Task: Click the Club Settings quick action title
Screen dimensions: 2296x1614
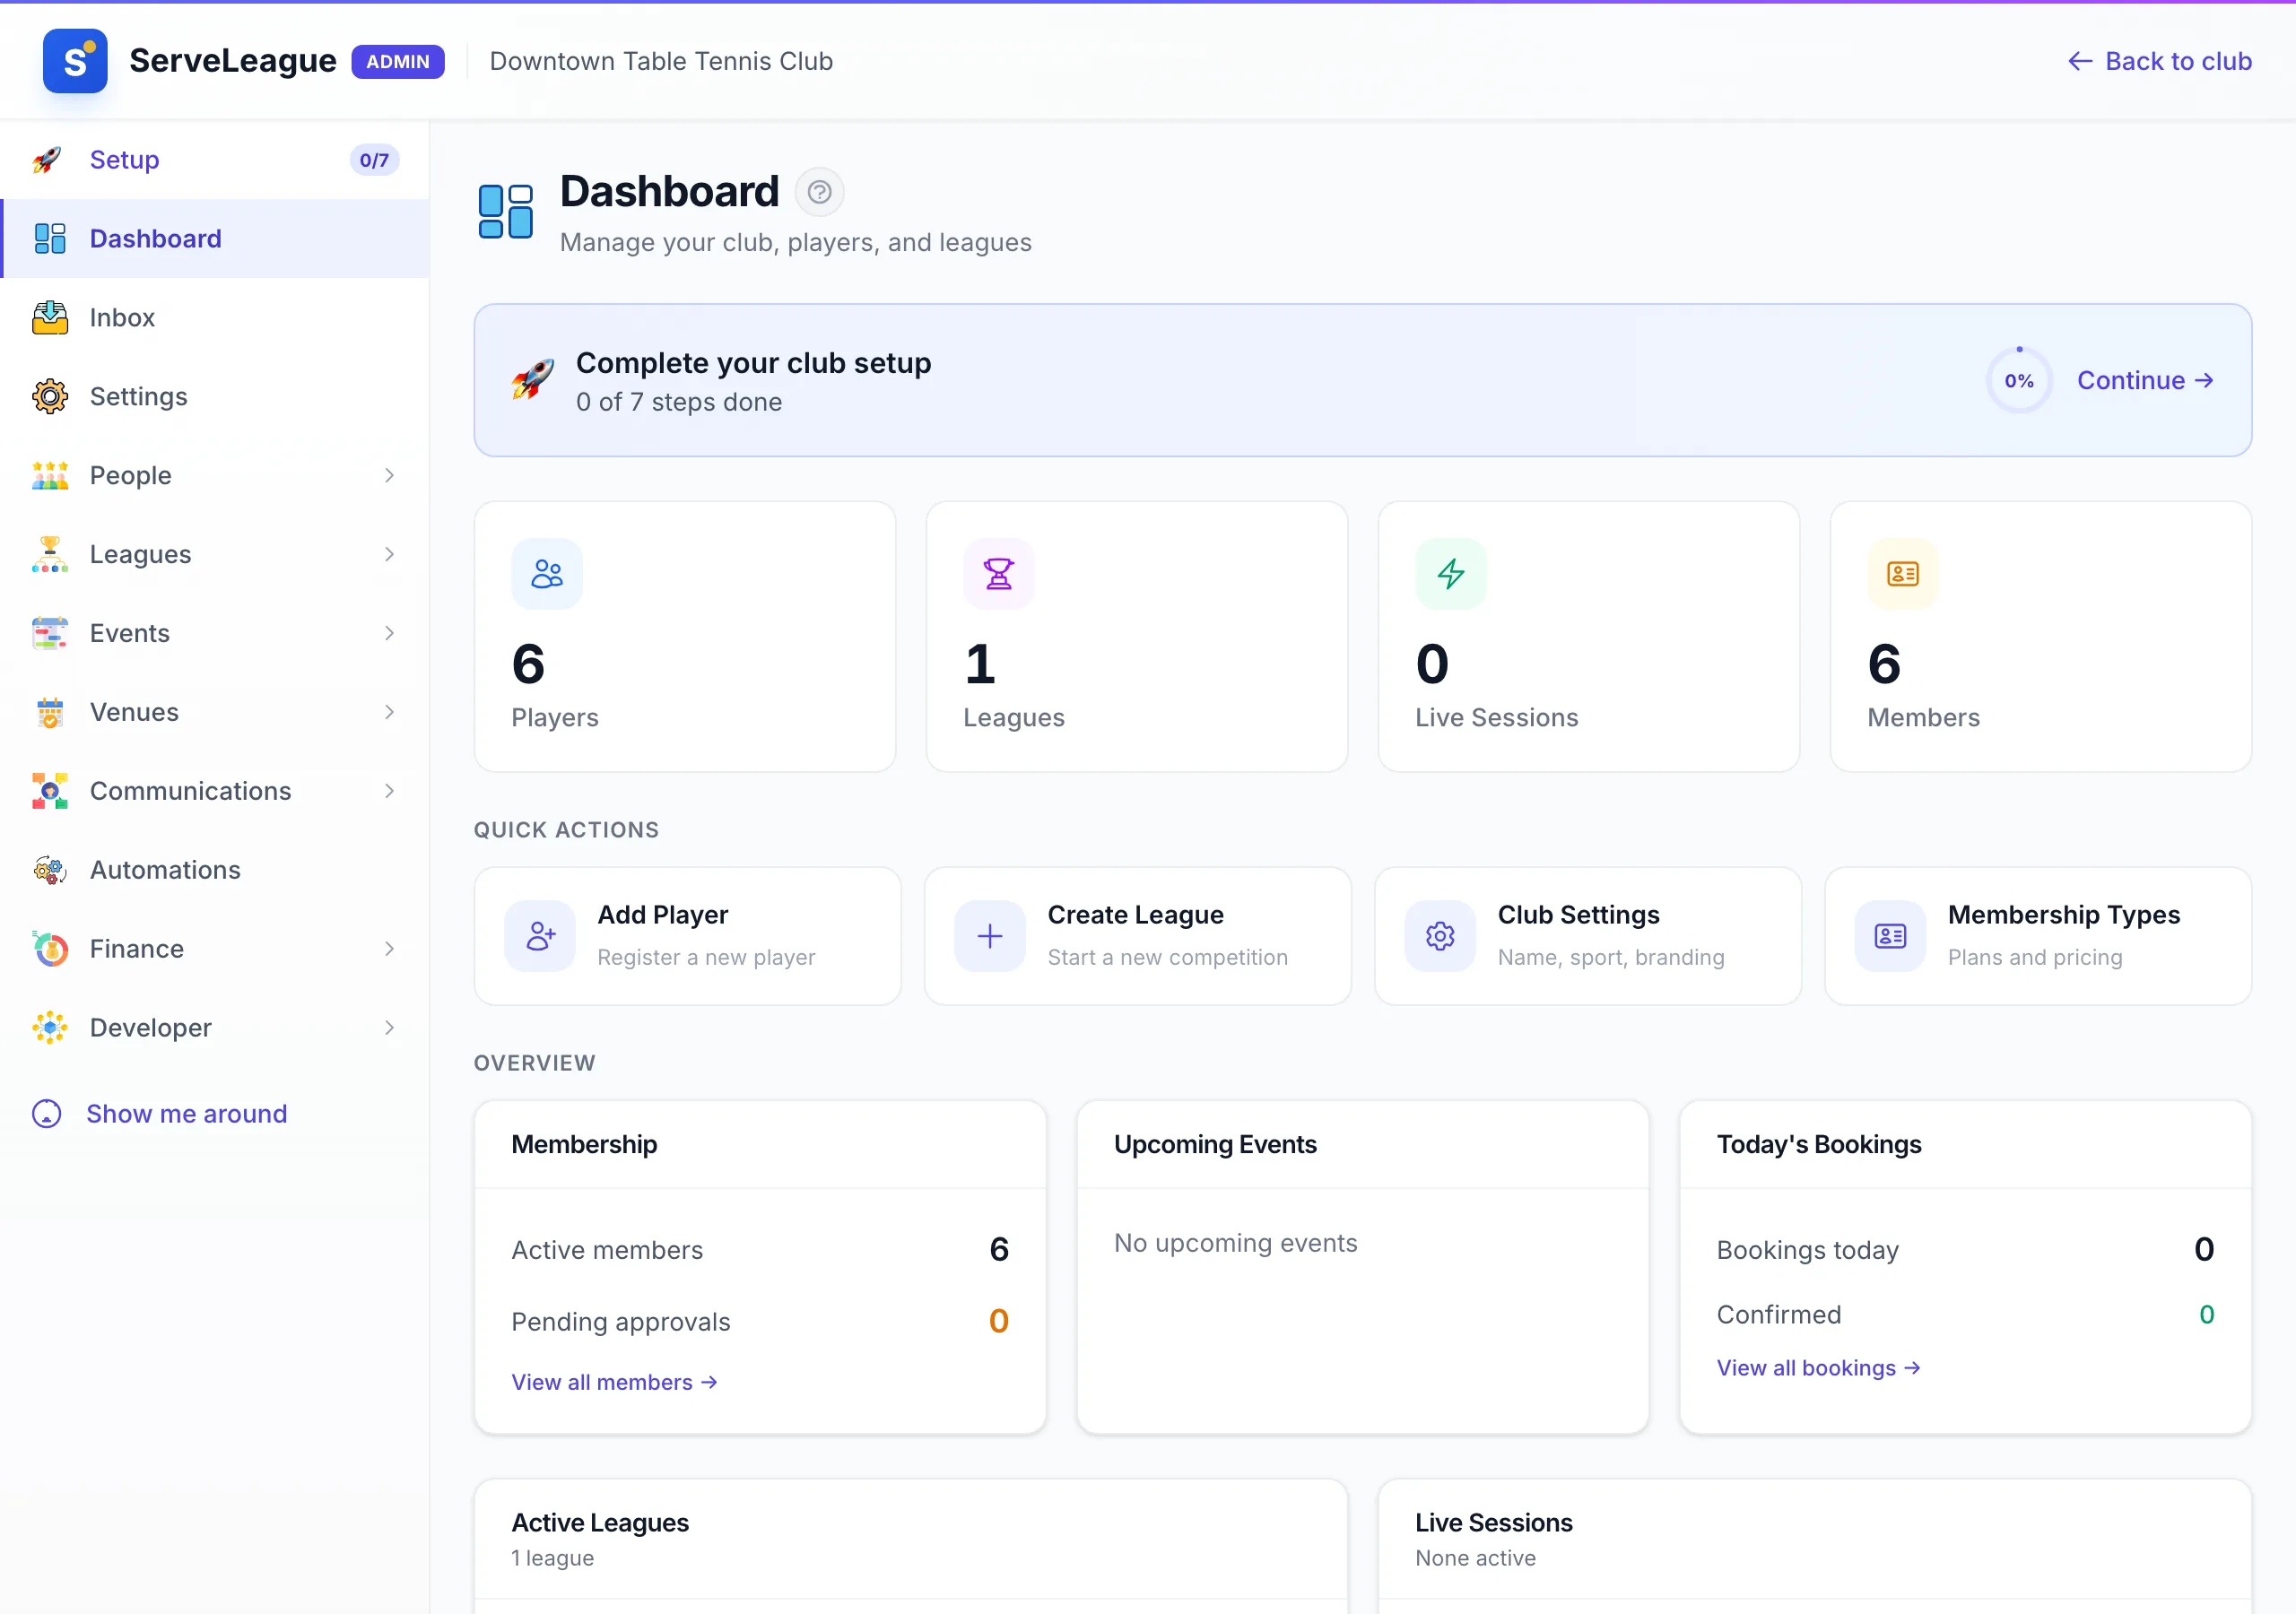Action: pos(1579,916)
